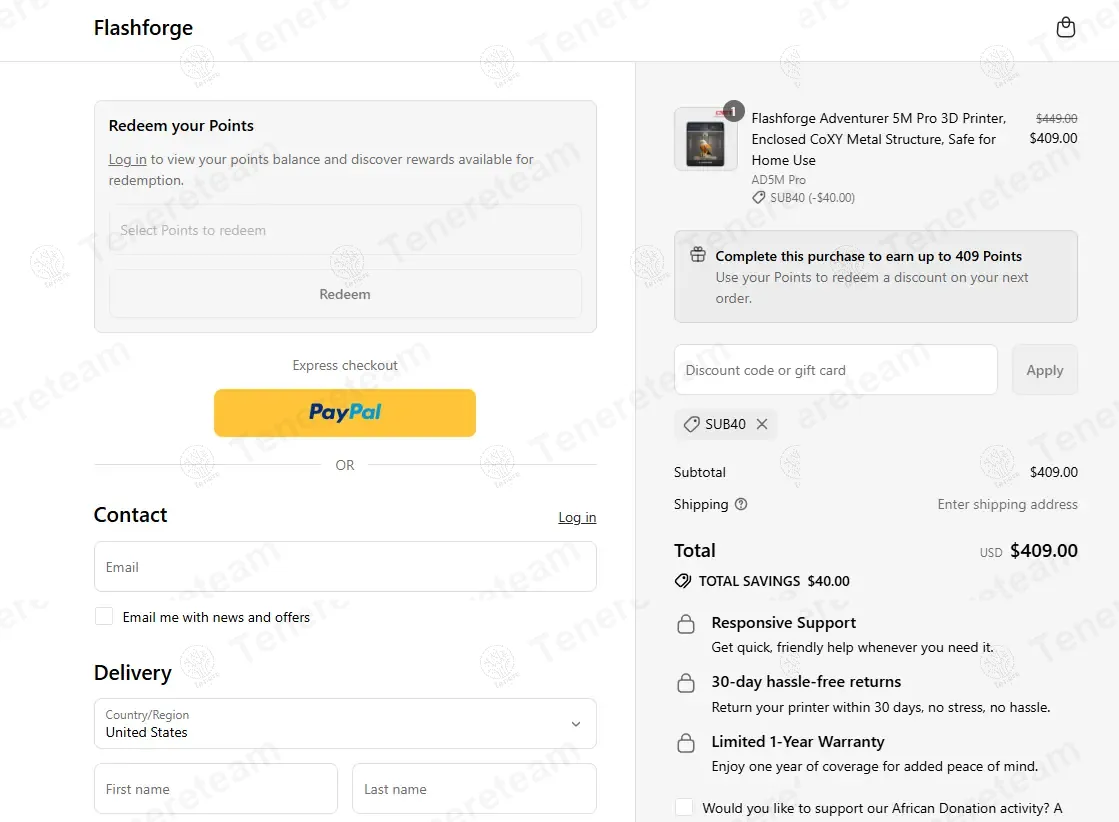The width and height of the screenshot is (1119, 822).
Task: Click the lock icon beside Limited 1-Year Warranty
Action: (686, 744)
